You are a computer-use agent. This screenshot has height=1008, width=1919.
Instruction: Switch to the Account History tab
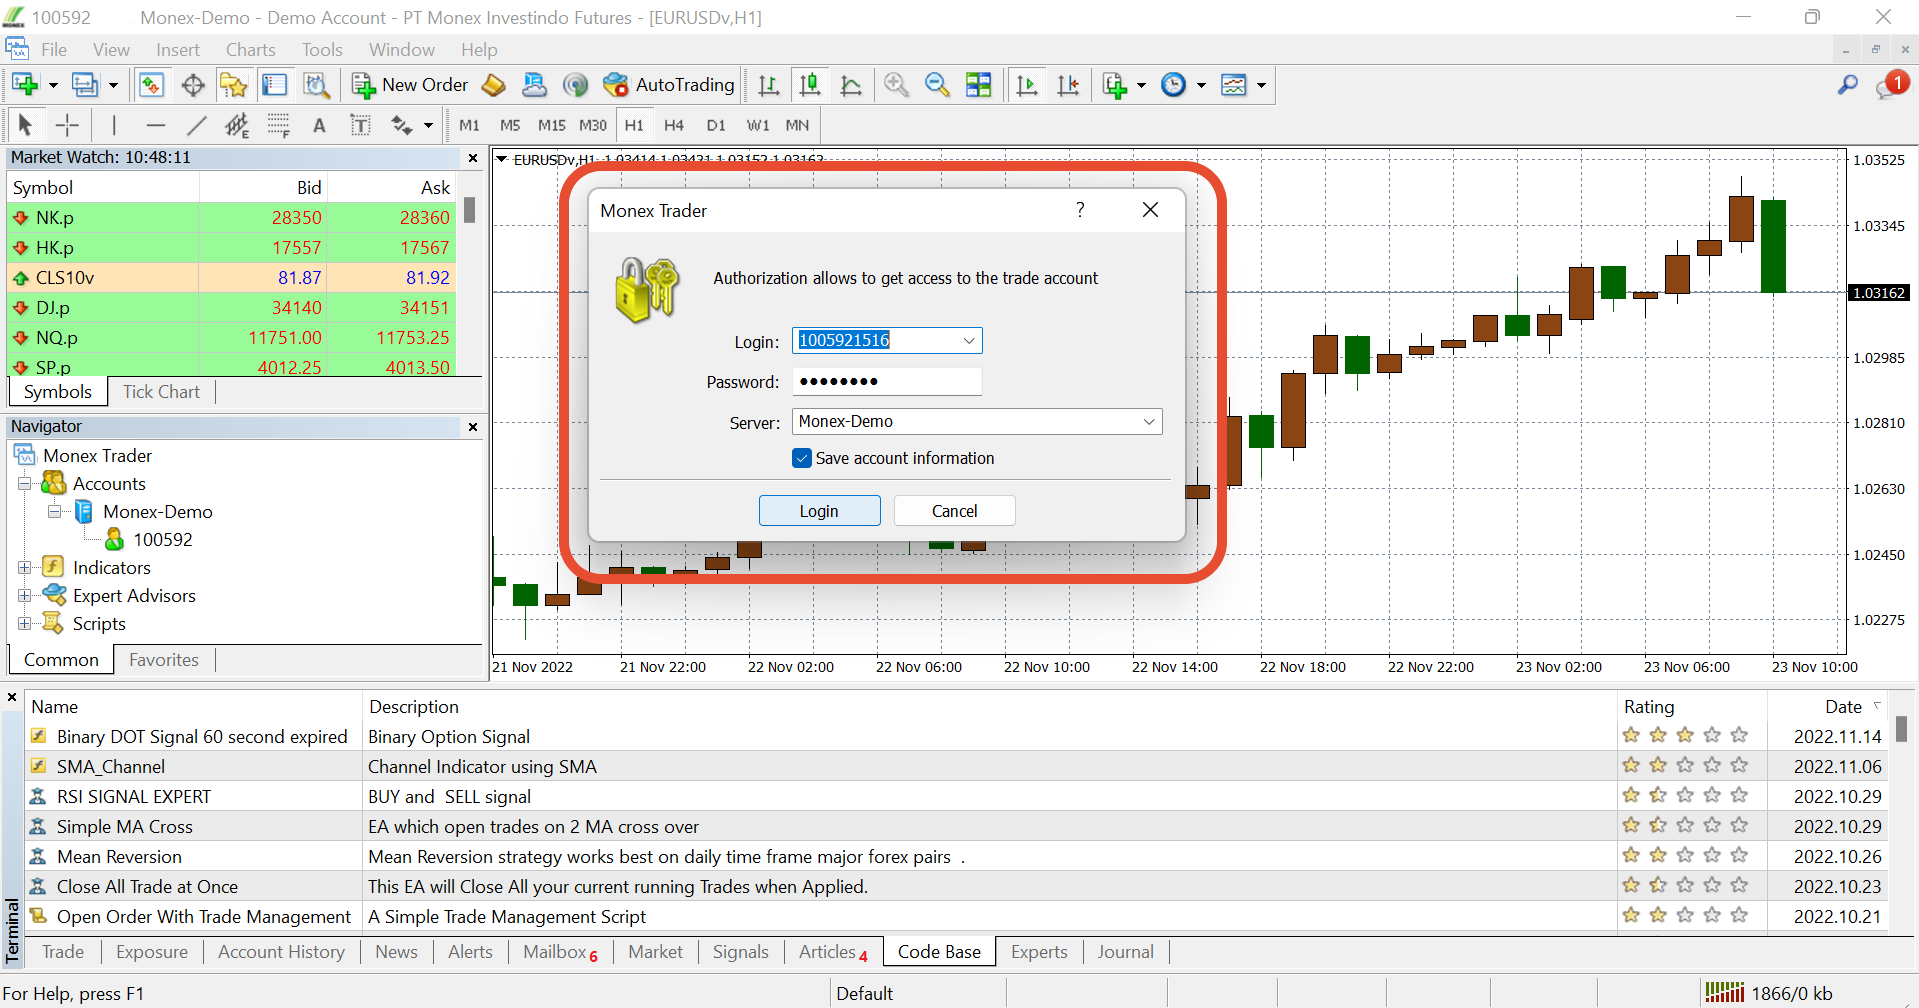(281, 952)
